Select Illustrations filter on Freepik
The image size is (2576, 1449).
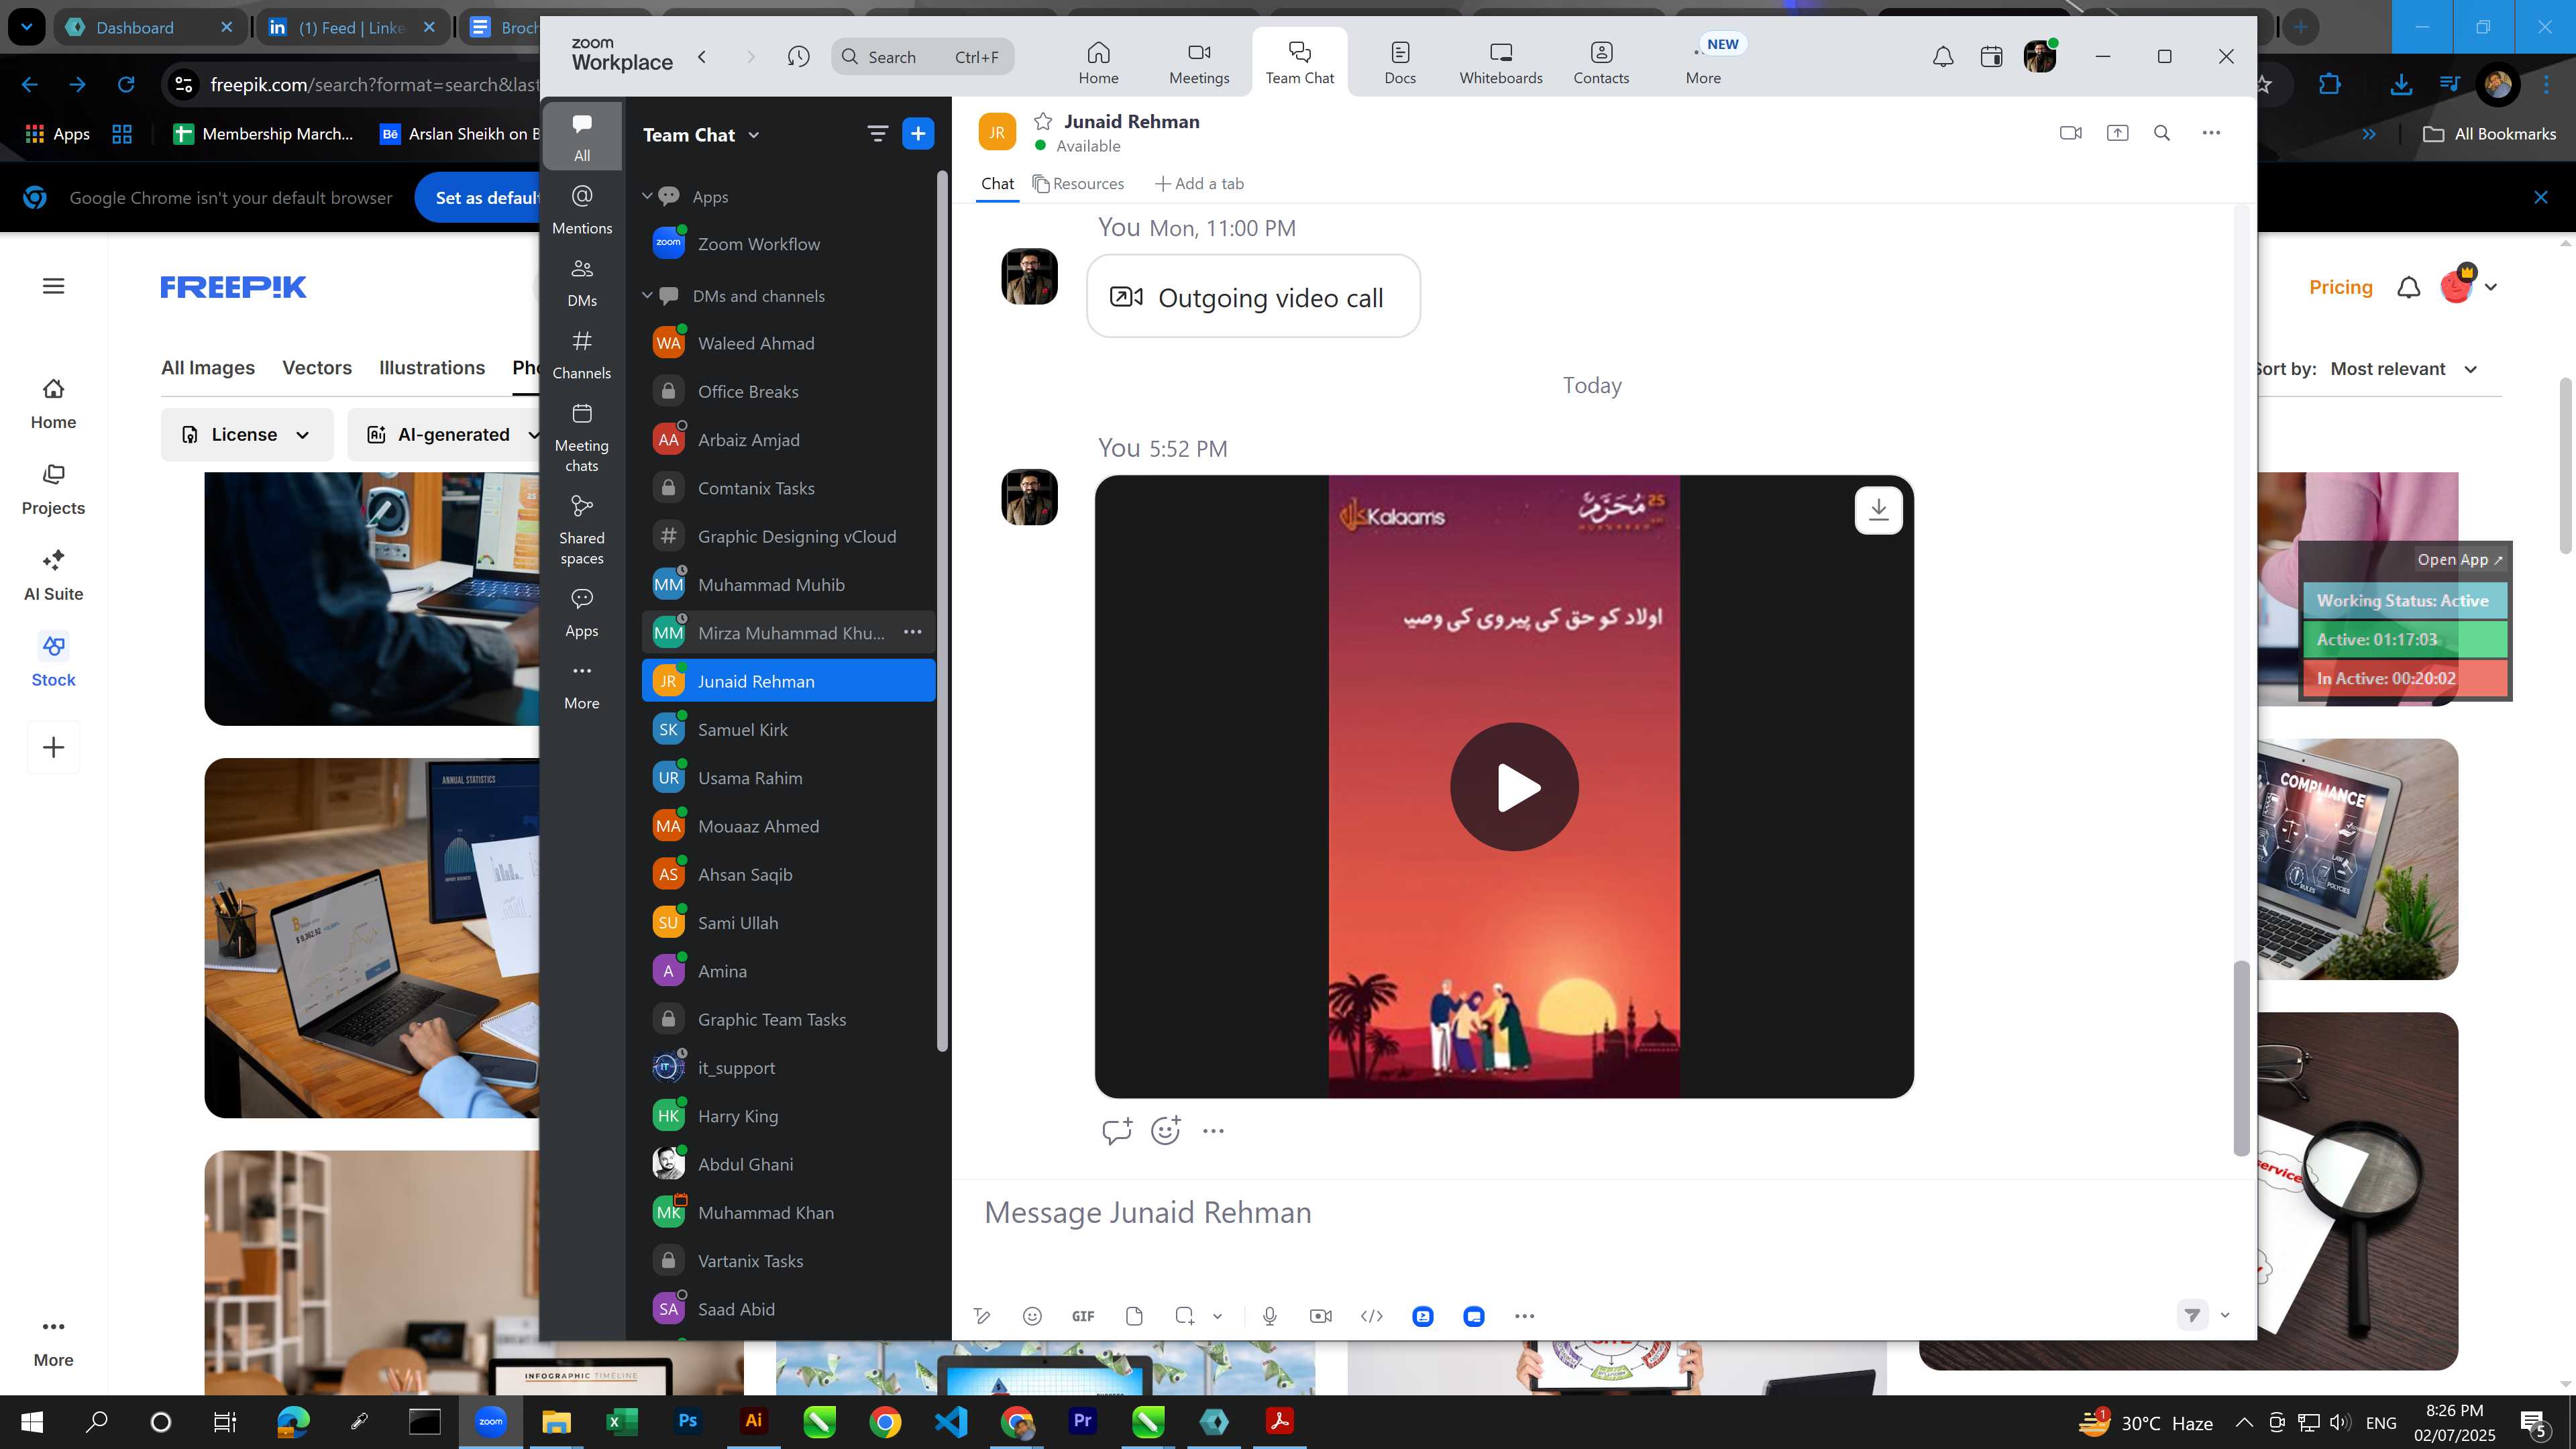click(432, 368)
